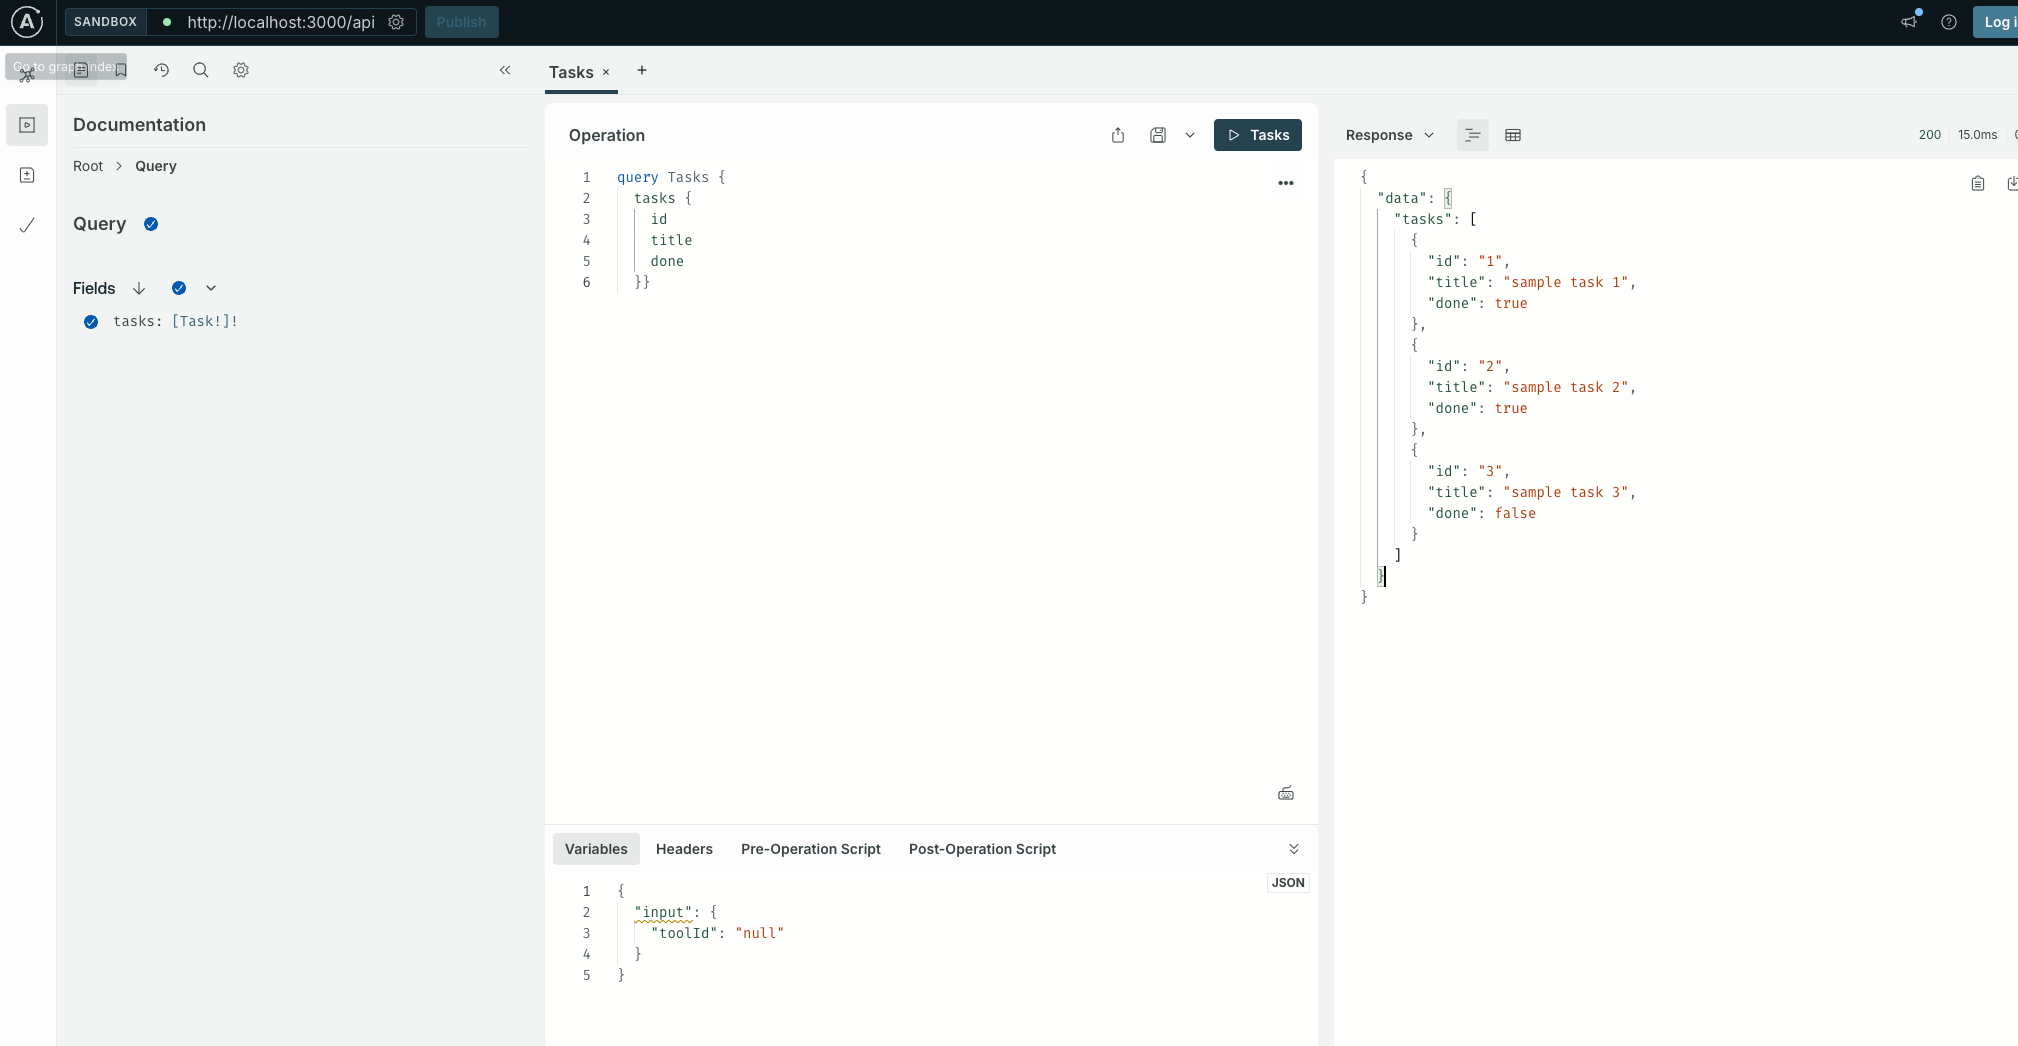
Task: Open the help question mark icon
Action: click(x=1949, y=22)
